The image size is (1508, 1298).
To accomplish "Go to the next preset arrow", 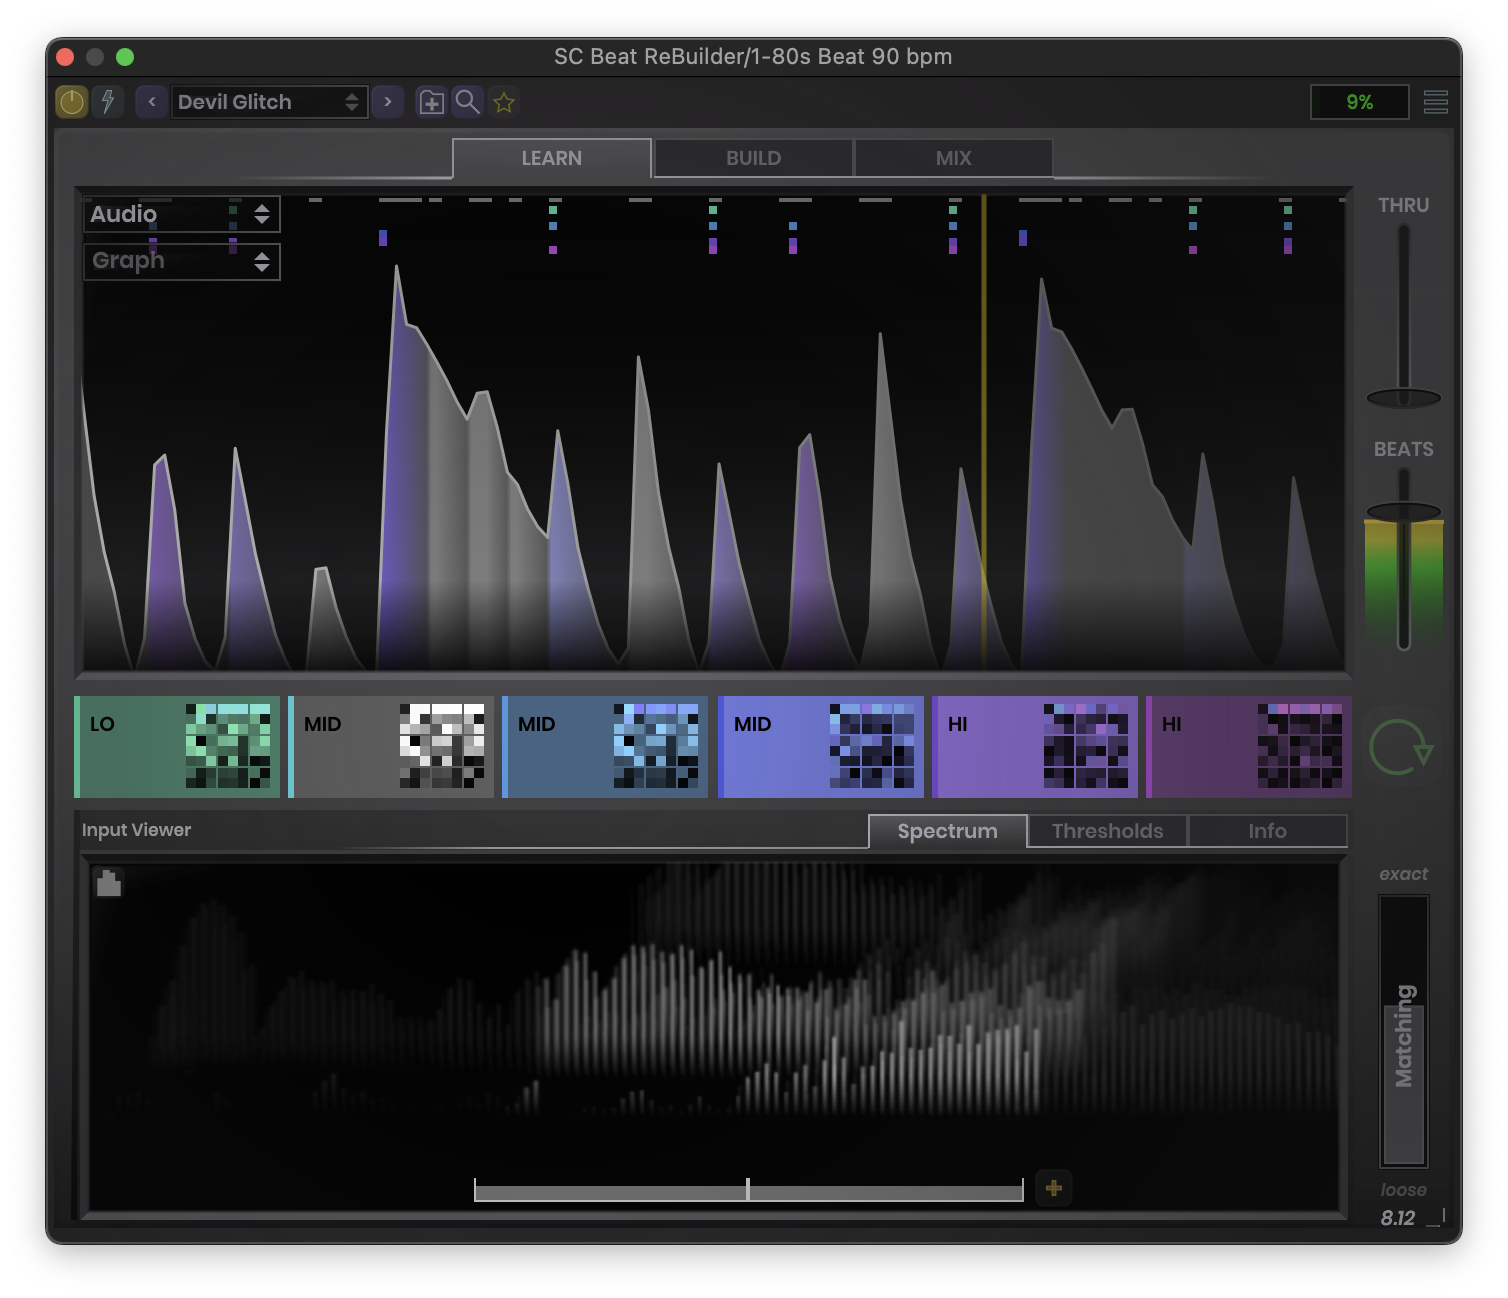I will pyautogui.click(x=388, y=102).
